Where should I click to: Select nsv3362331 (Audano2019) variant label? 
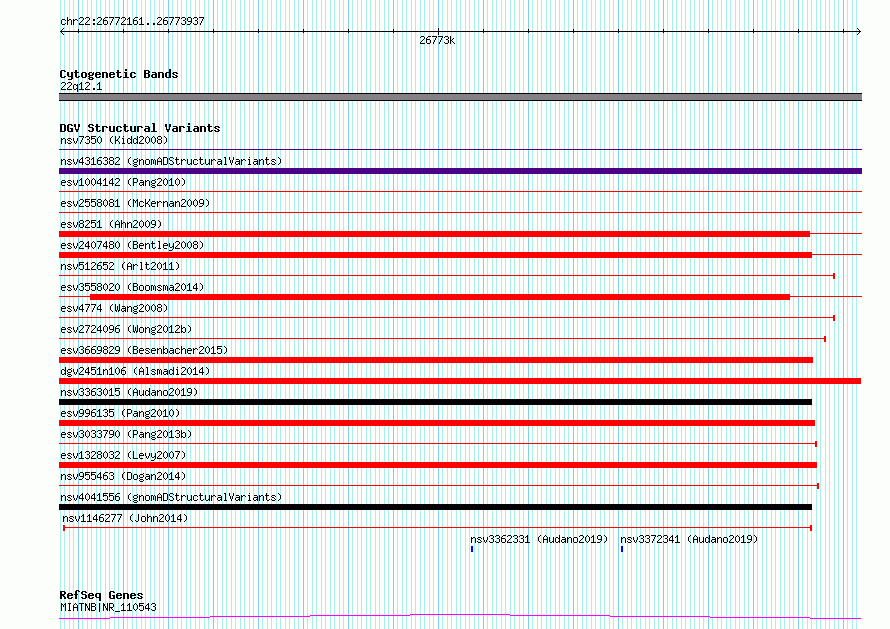[539, 539]
